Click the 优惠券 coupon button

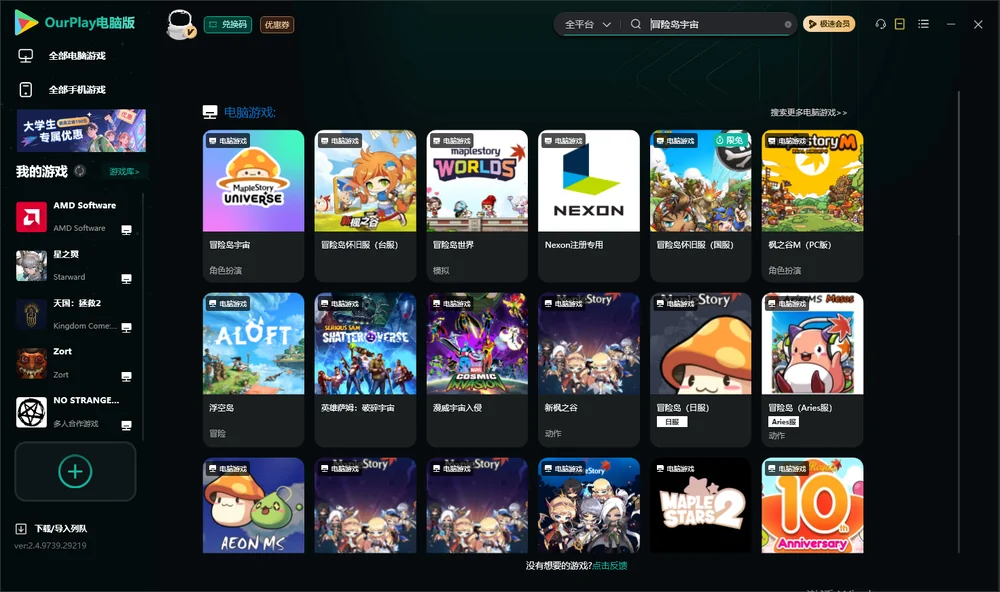click(277, 25)
